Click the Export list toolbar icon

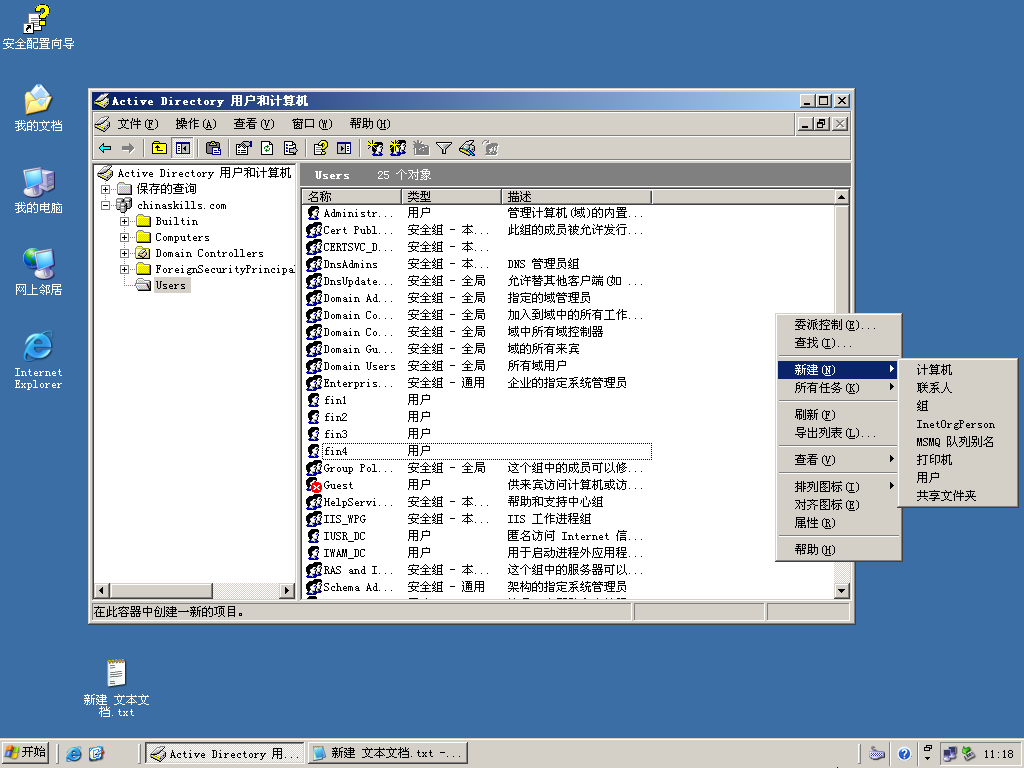(x=290, y=148)
